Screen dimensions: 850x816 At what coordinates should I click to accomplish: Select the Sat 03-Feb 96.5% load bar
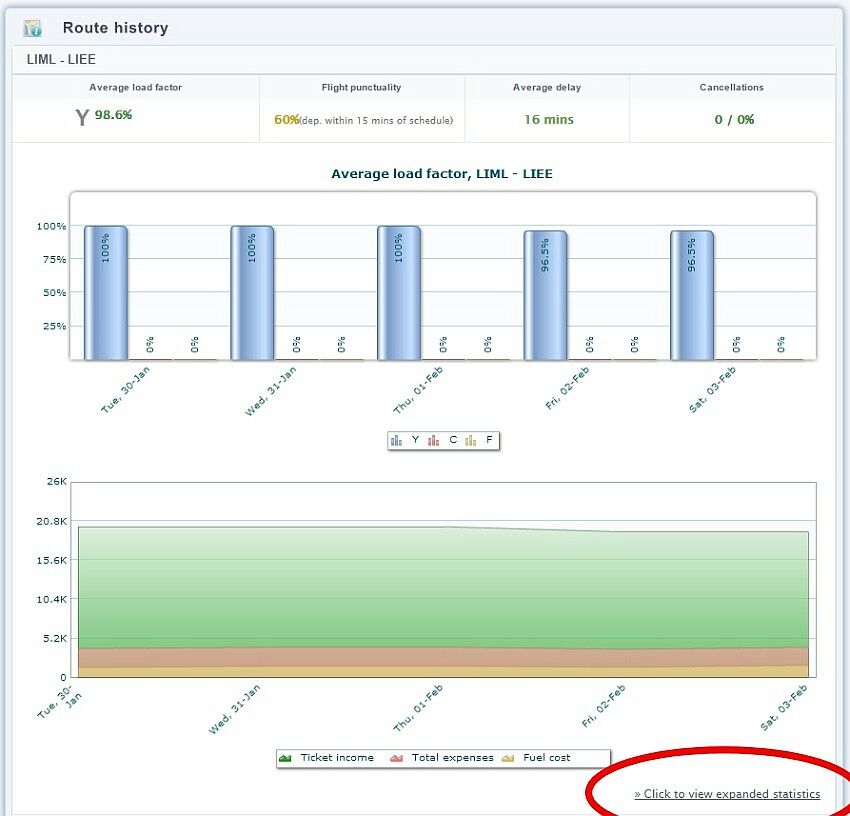(691, 296)
